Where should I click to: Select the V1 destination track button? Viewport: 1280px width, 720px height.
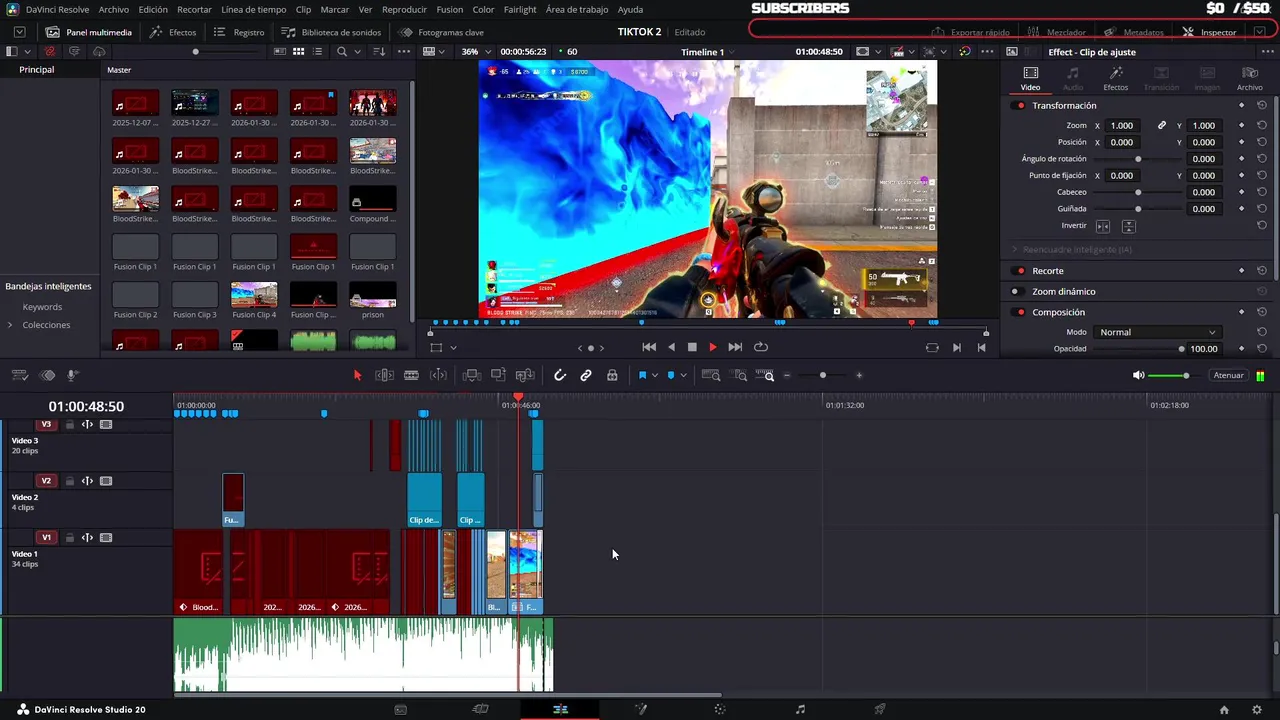click(x=46, y=538)
